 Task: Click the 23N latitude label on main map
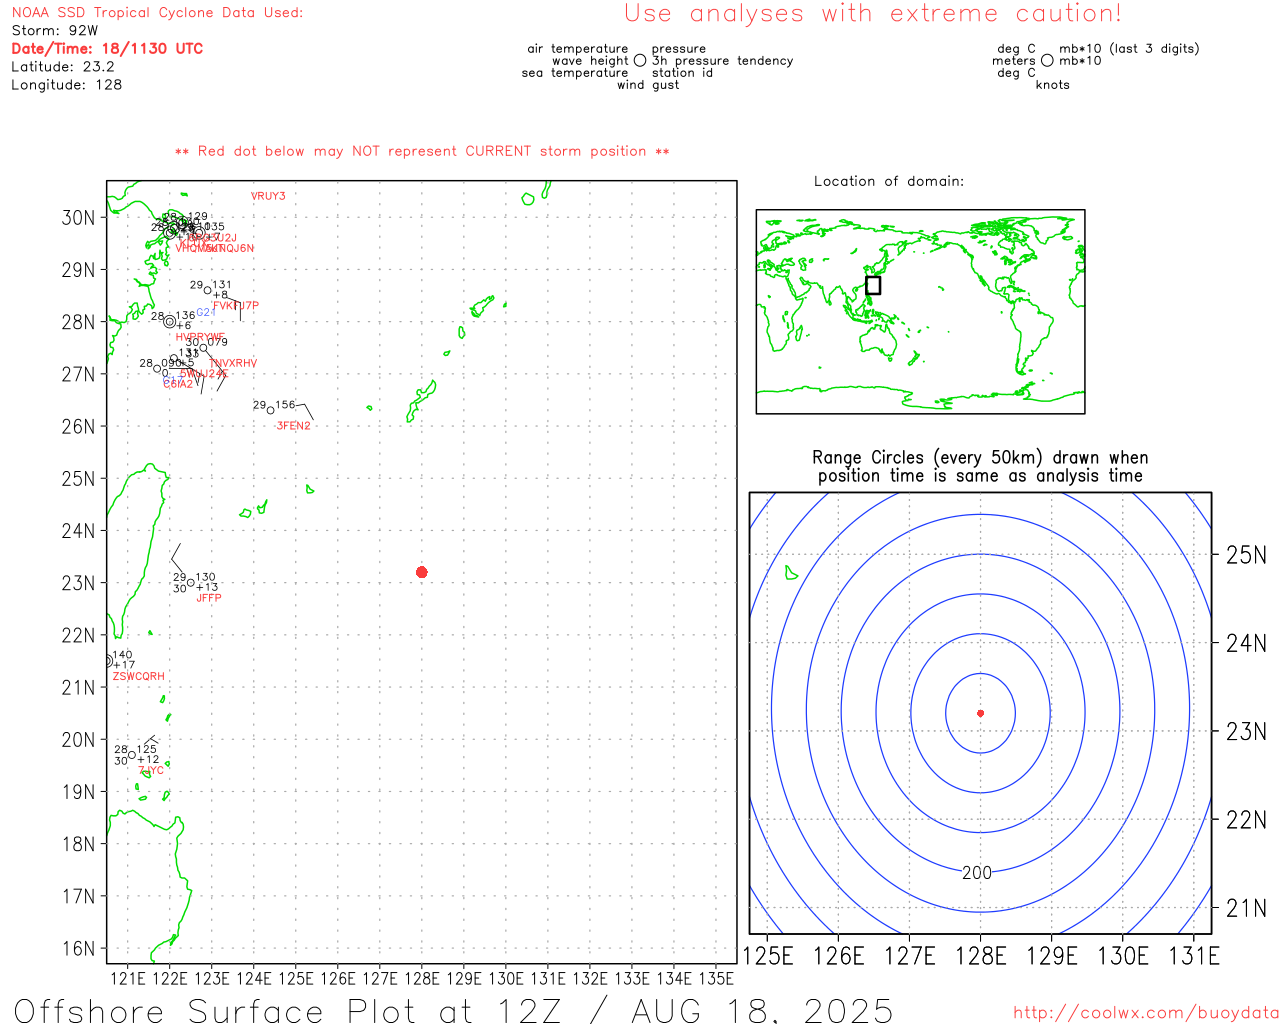(x=79, y=583)
